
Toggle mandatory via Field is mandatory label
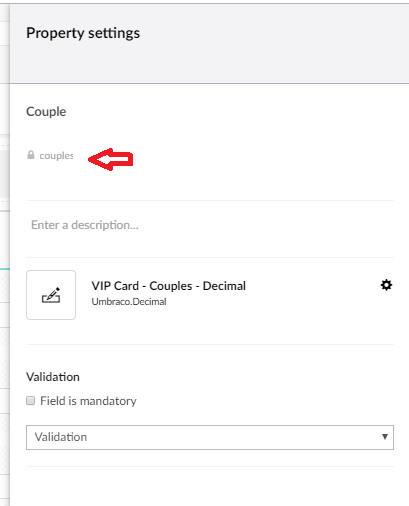point(88,401)
